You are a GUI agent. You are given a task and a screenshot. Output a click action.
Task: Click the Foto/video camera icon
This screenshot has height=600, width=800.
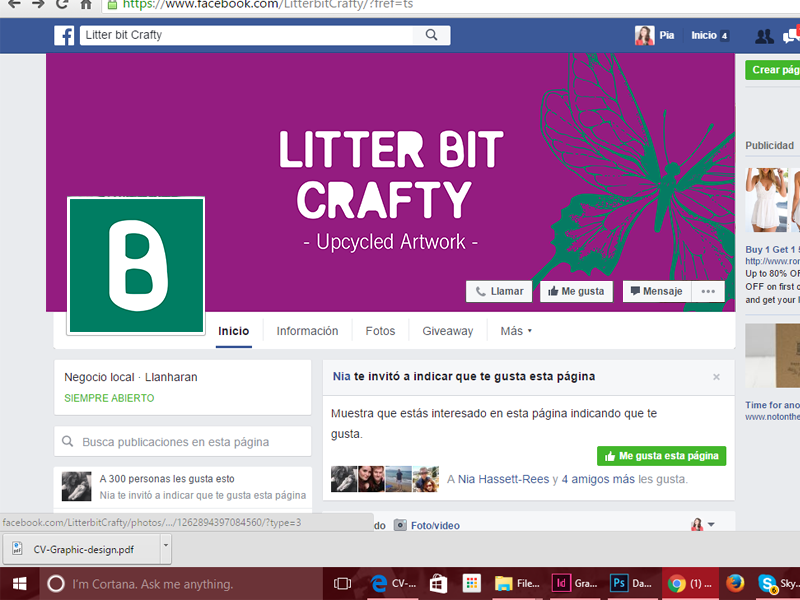tap(401, 525)
